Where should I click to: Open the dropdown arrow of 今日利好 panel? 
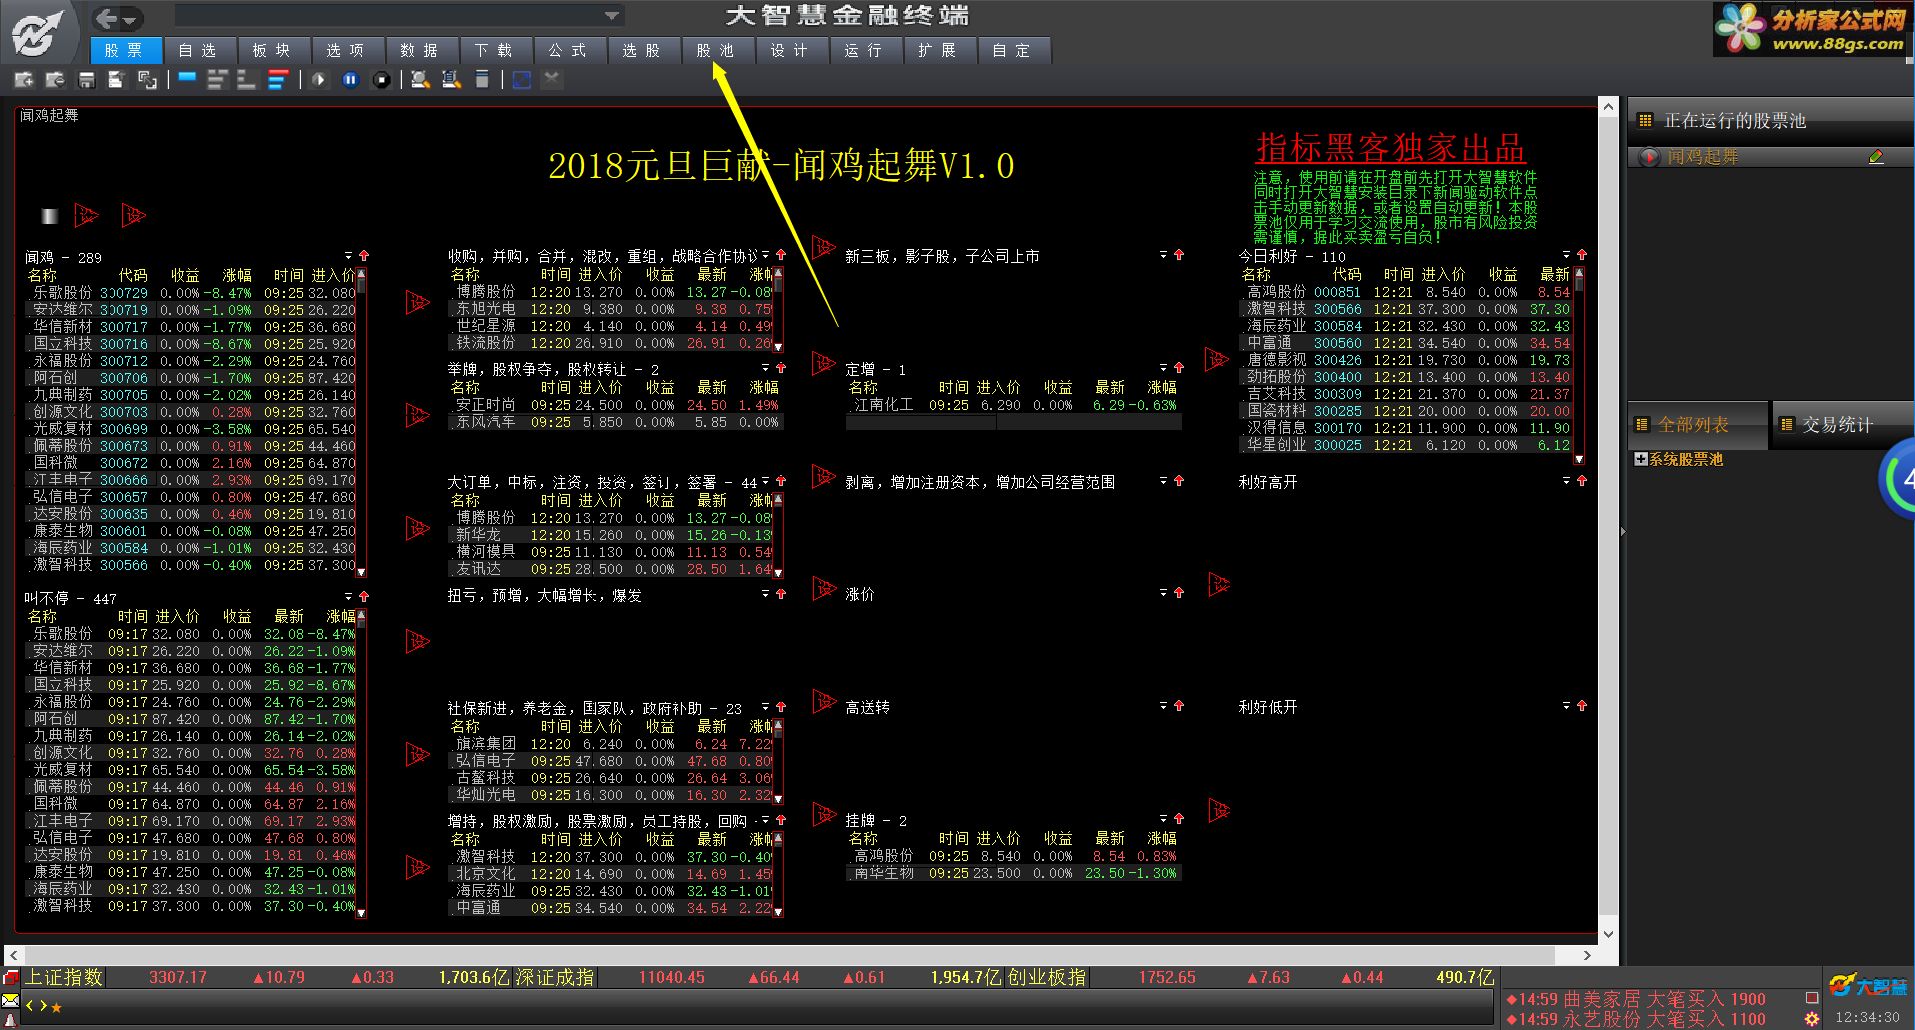1566,255
